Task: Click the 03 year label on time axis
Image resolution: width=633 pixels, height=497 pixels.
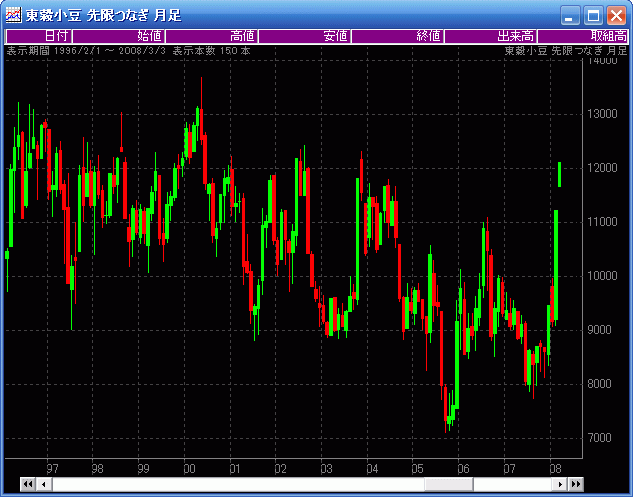Action: click(x=326, y=469)
